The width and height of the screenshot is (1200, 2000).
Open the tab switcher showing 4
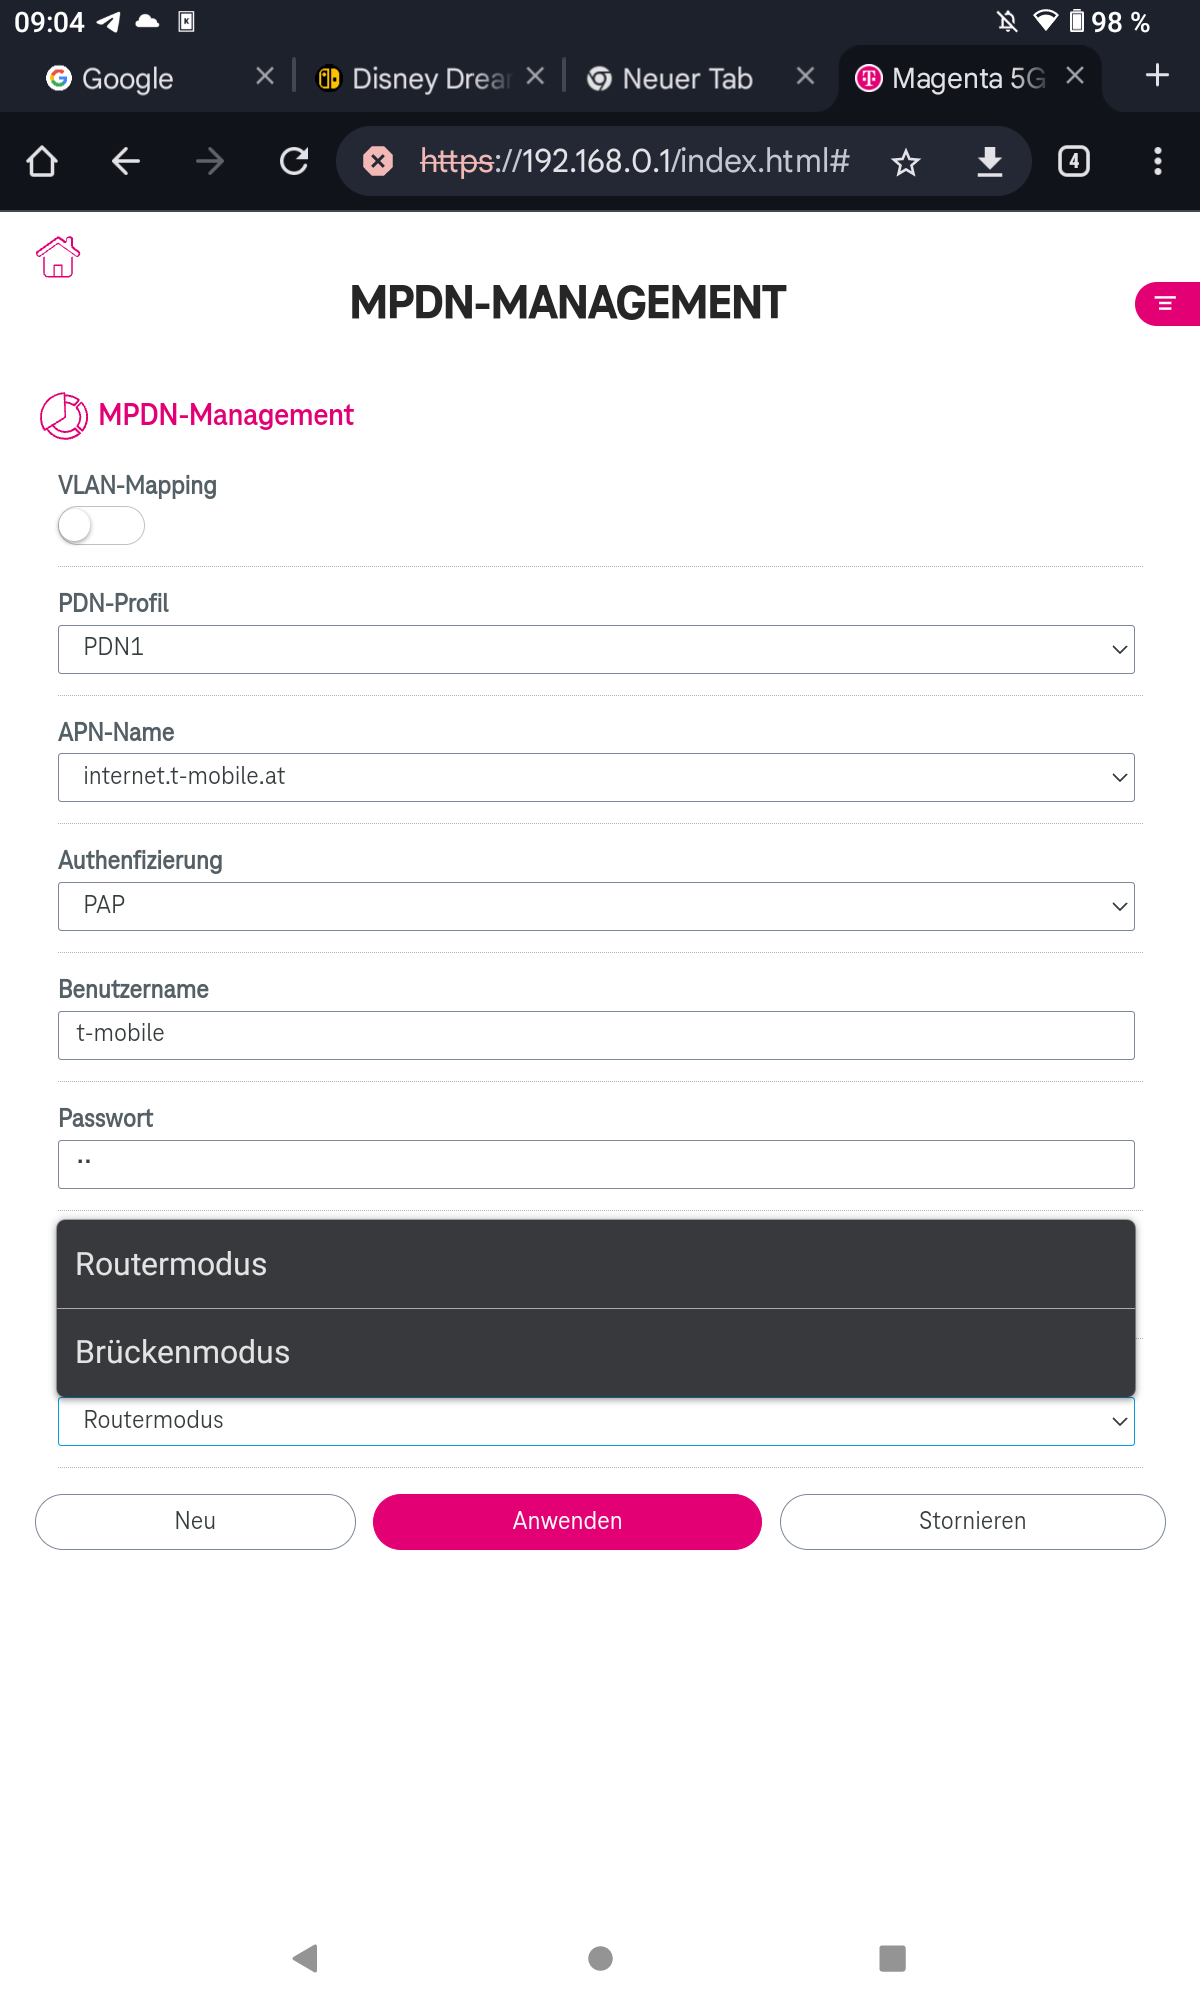pos(1074,161)
